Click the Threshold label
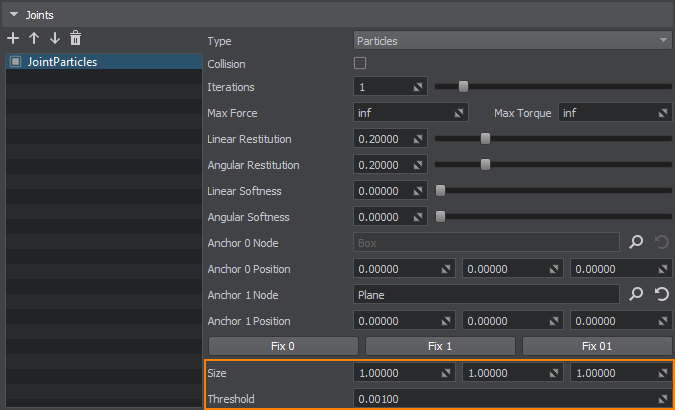 231,399
